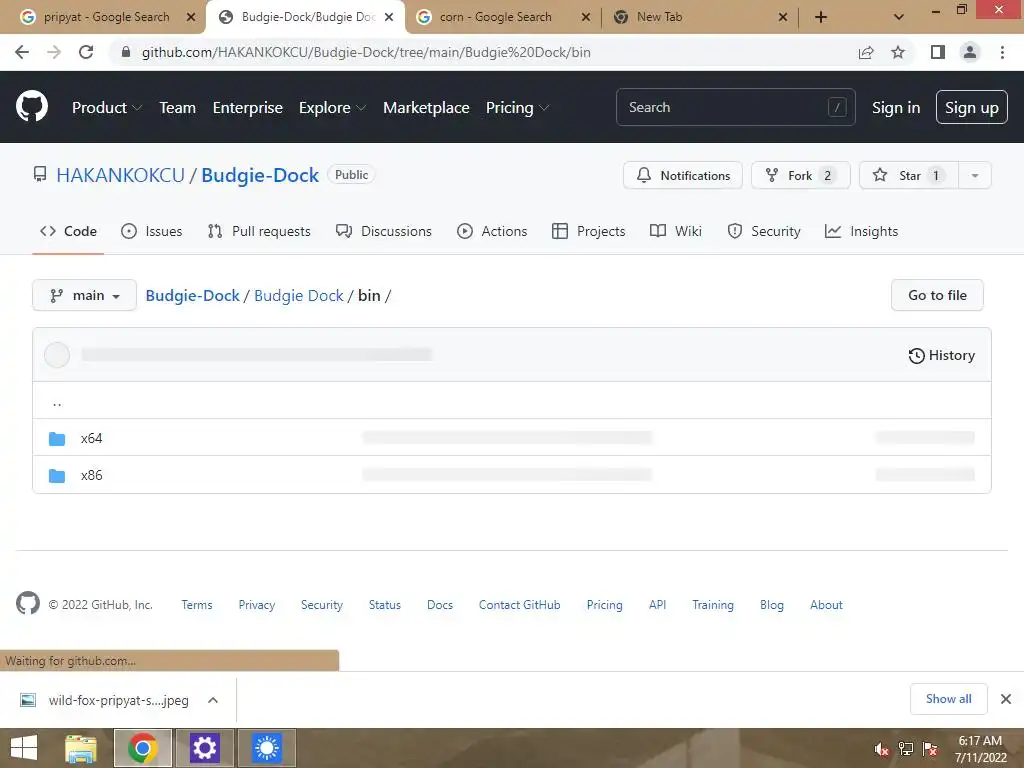Screen dimensions: 1024x768
Task: Click Chrome icon in taskbar
Action: point(143,748)
